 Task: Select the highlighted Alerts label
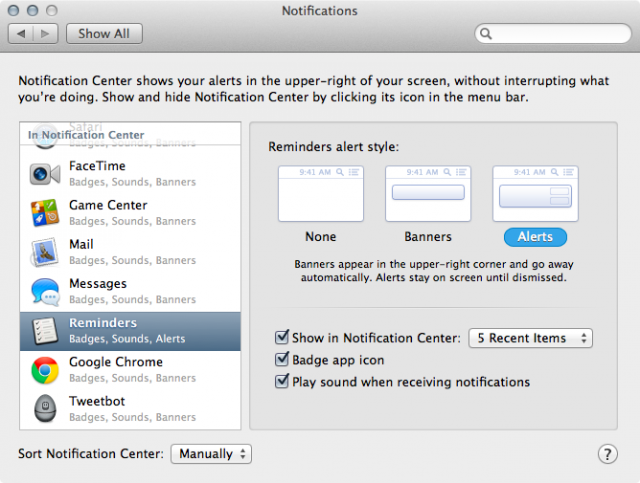point(536,237)
